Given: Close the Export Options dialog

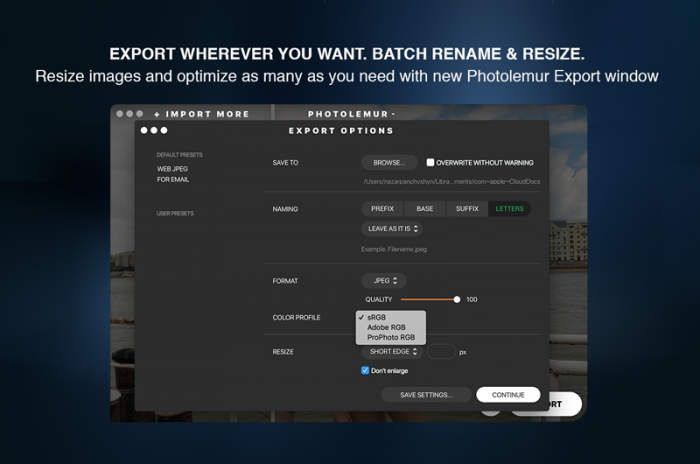Looking at the screenshot, I should click(144, 130).
